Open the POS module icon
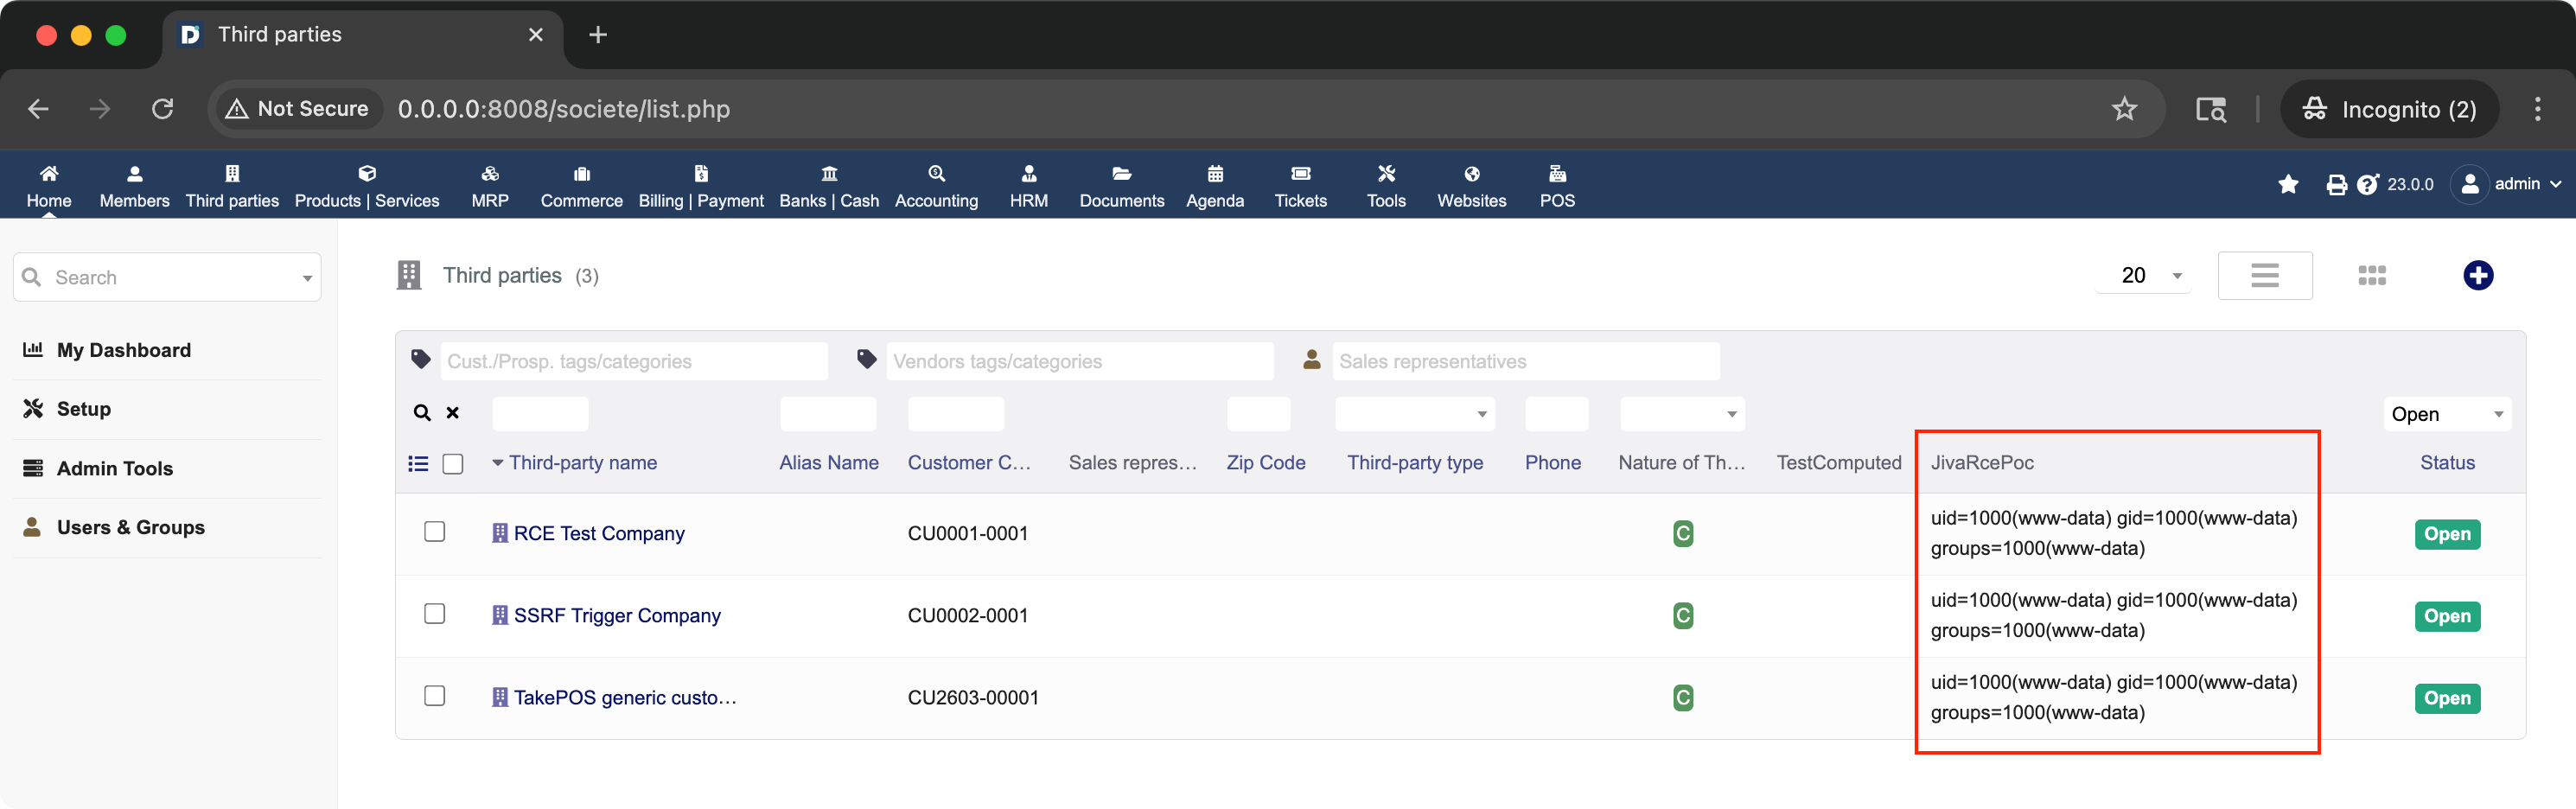Viewport: 2576px width, 809px height. coord(1556,185)
